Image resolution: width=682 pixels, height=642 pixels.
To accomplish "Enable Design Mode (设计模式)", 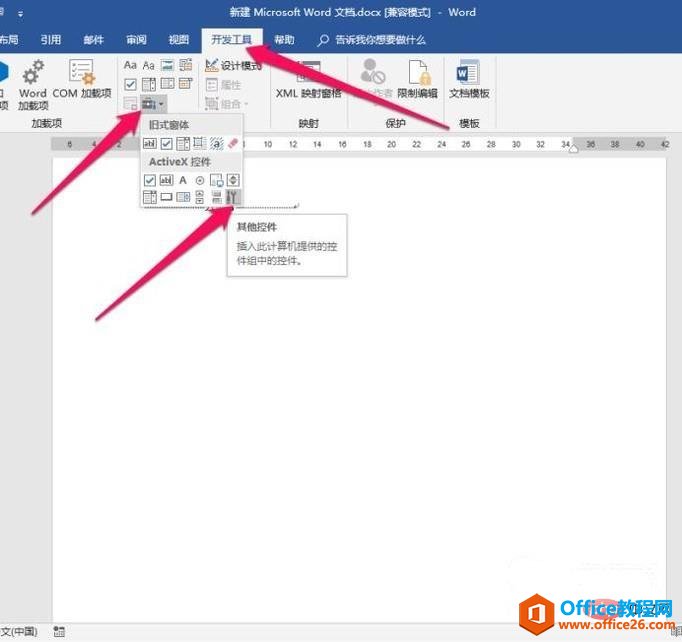I will (233, 66).
